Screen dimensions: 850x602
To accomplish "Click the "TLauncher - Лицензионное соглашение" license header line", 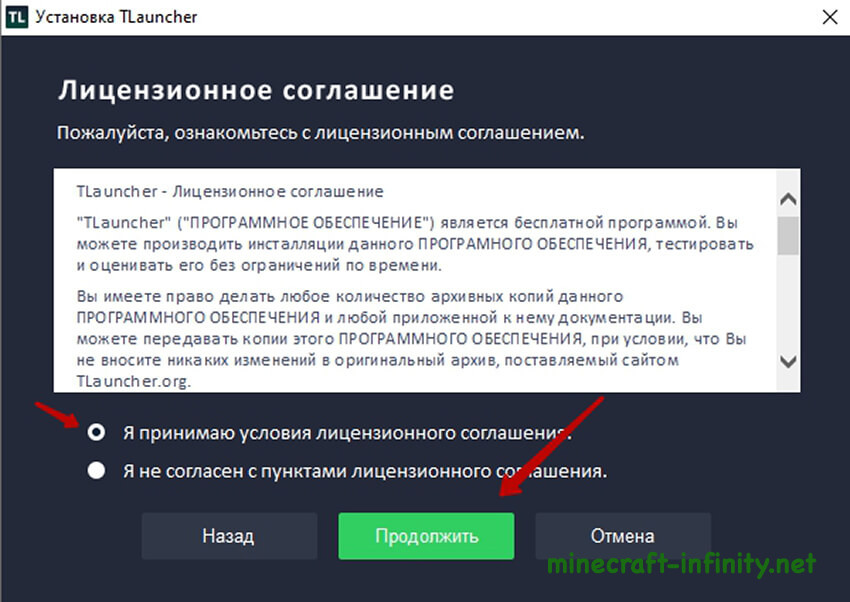I will (x=230, y=191).
